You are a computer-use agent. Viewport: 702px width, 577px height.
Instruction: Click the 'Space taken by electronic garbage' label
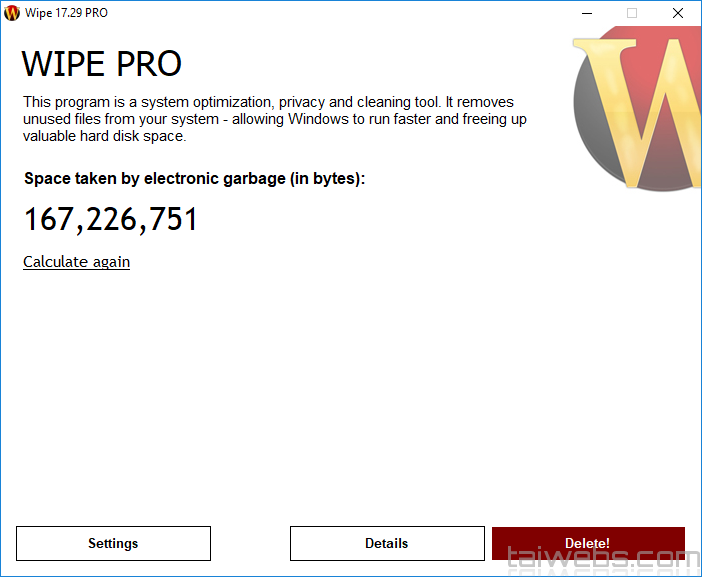click(x=195, y=179)
